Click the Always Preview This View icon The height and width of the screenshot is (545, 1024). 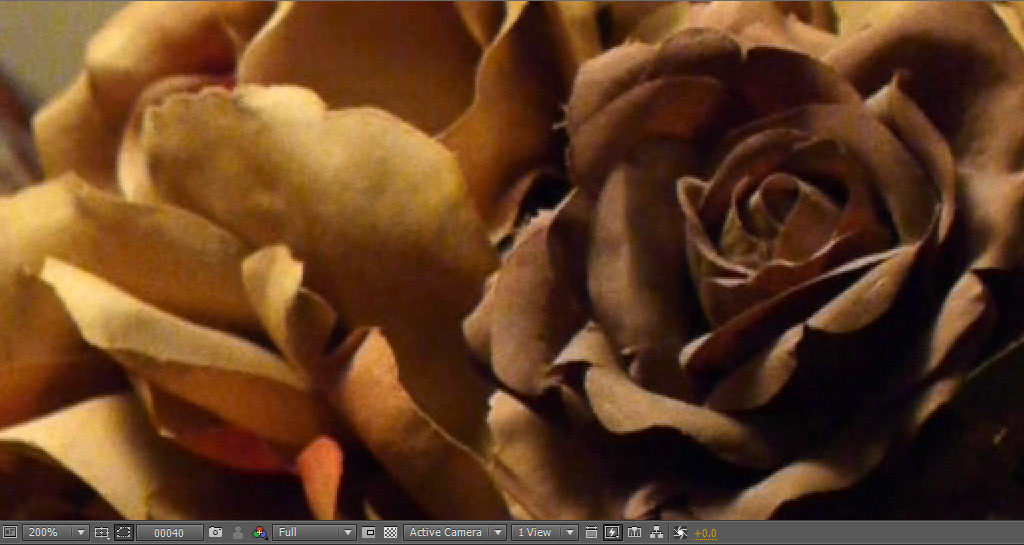9,533
